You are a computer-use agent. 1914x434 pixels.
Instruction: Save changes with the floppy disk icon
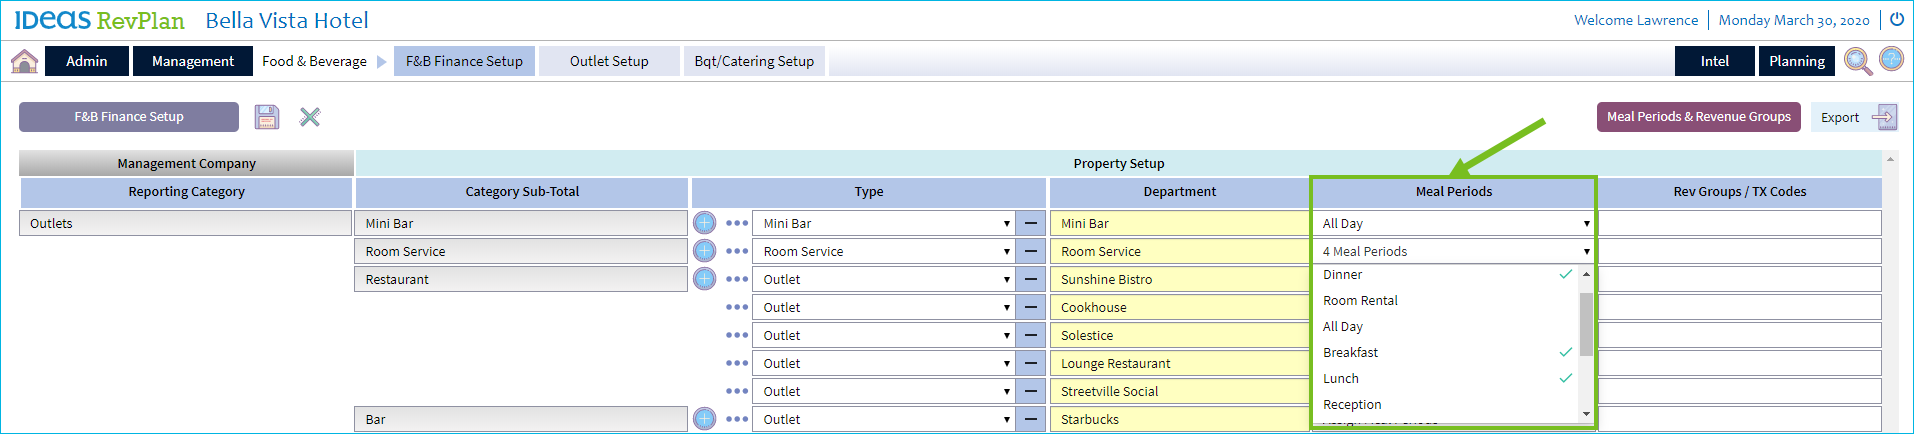(267, 117)
